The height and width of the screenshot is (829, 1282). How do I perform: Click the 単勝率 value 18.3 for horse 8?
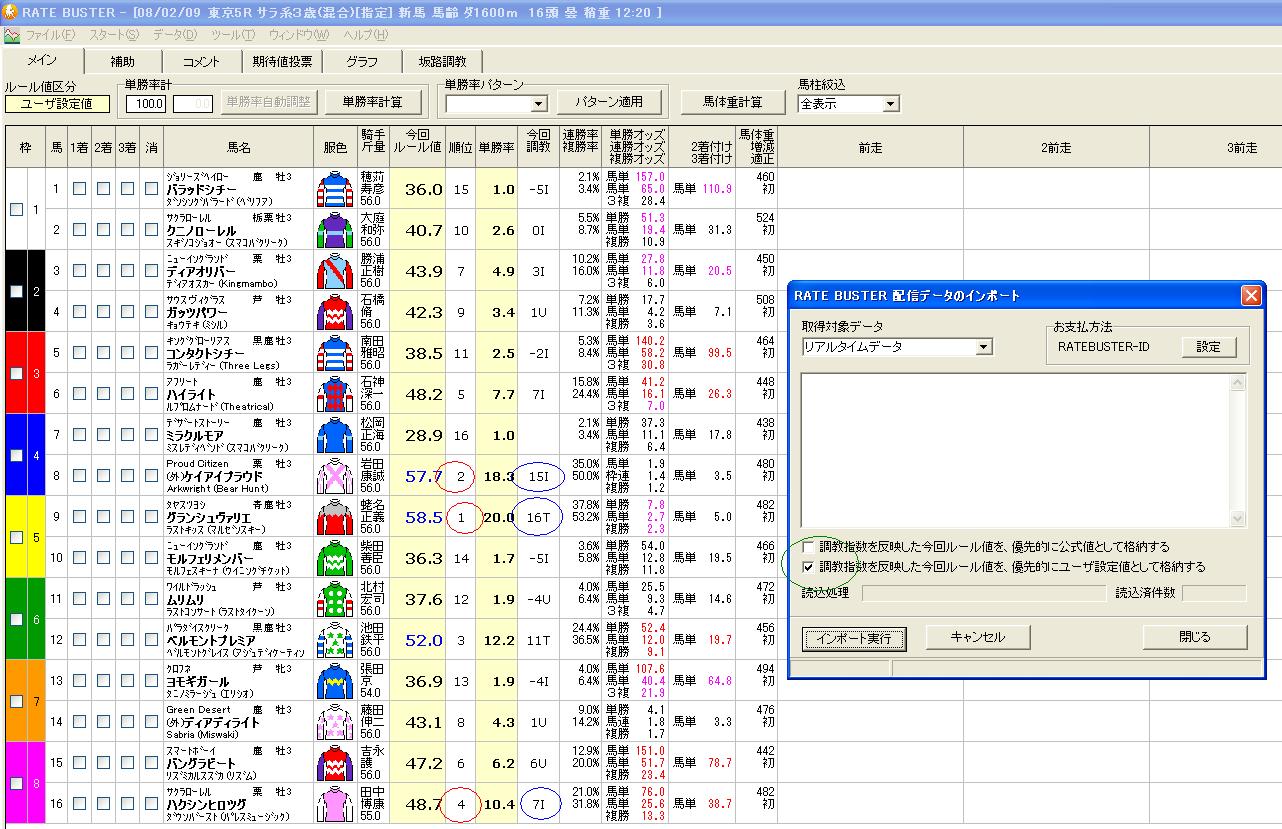[x=497, y=477]
